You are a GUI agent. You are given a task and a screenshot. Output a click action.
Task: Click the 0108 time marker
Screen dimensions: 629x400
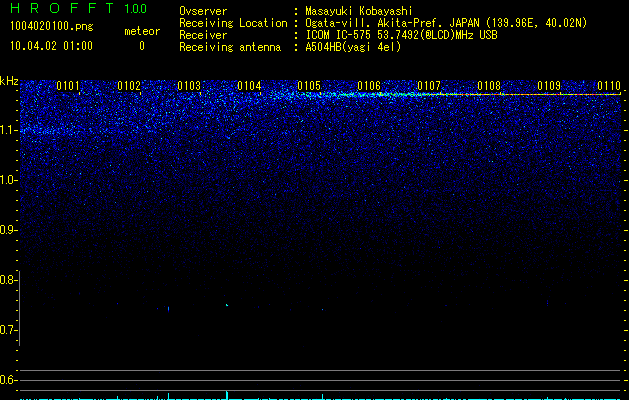489,86
